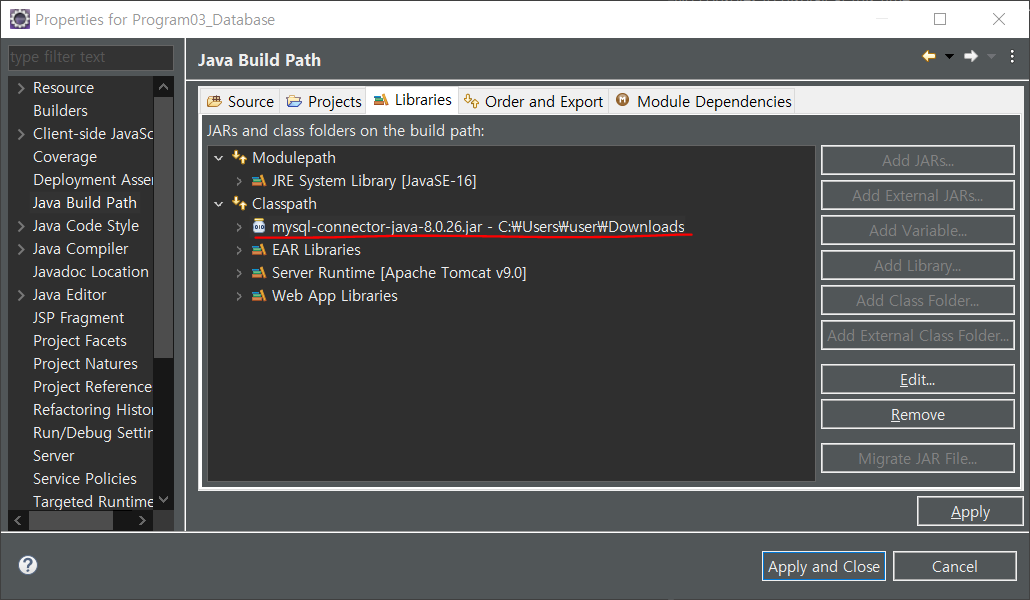Select Service Policies in the sidebar

click(x=85, y=479)
